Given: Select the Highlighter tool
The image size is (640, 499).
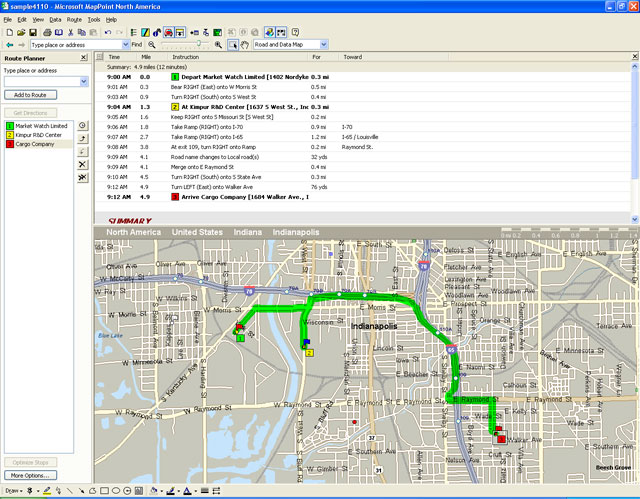Looking at the screenshot, I should click(x=47, y=491).
